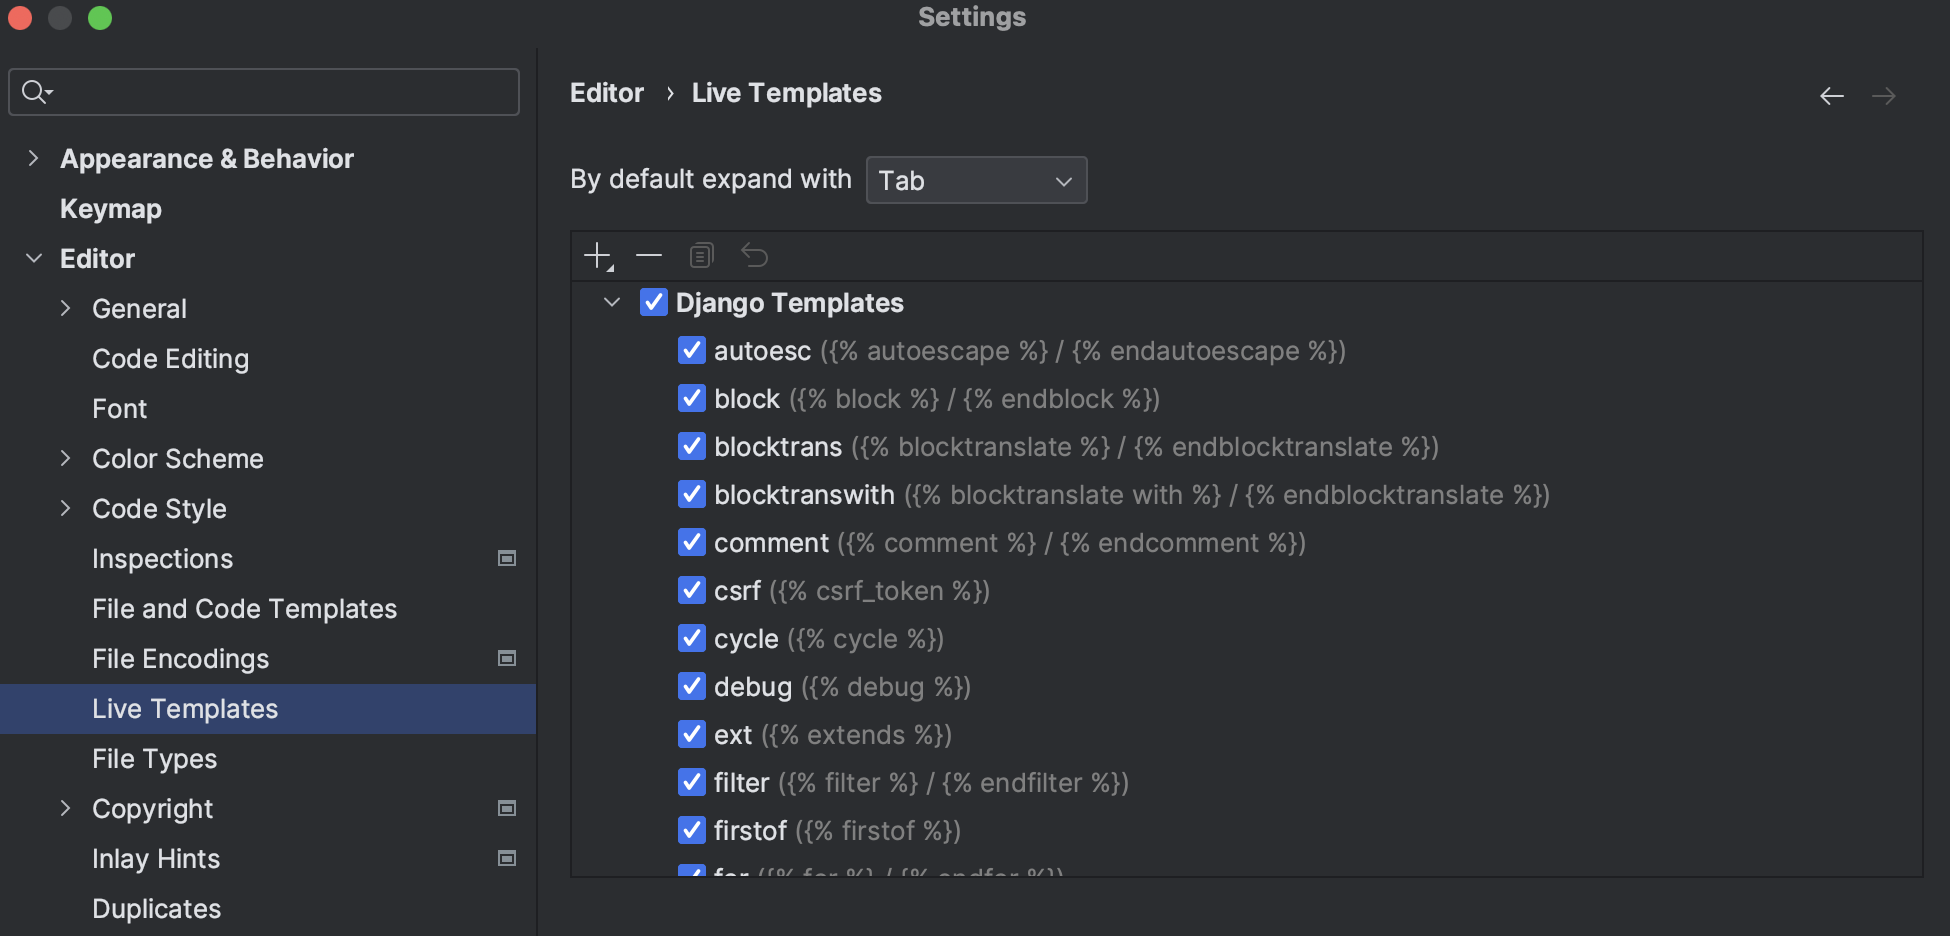
Task: Click the settings search field
Action: [264, 92]
